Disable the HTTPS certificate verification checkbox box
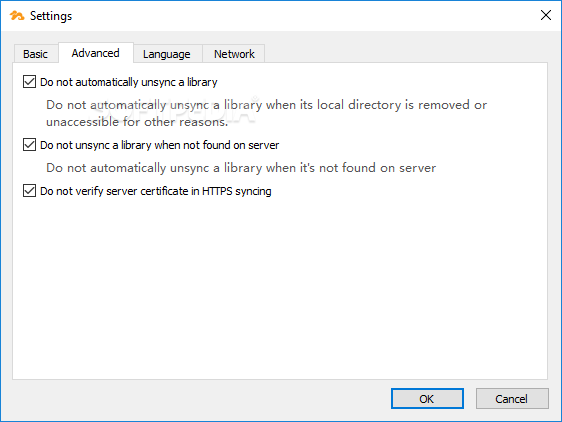The height and width of the screenshot is (422, 562). (29, 191)
